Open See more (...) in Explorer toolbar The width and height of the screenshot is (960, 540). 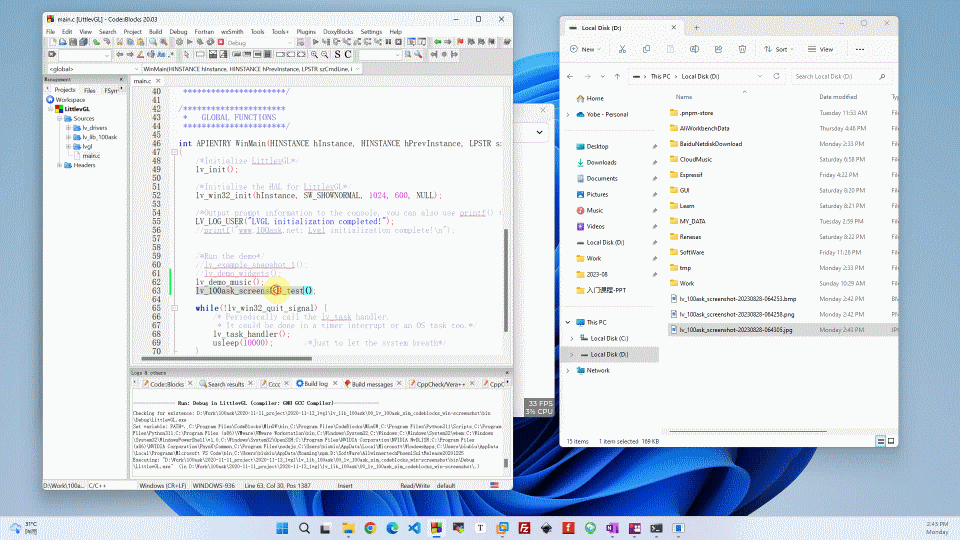pyautogui.click(x=860, y=49)
